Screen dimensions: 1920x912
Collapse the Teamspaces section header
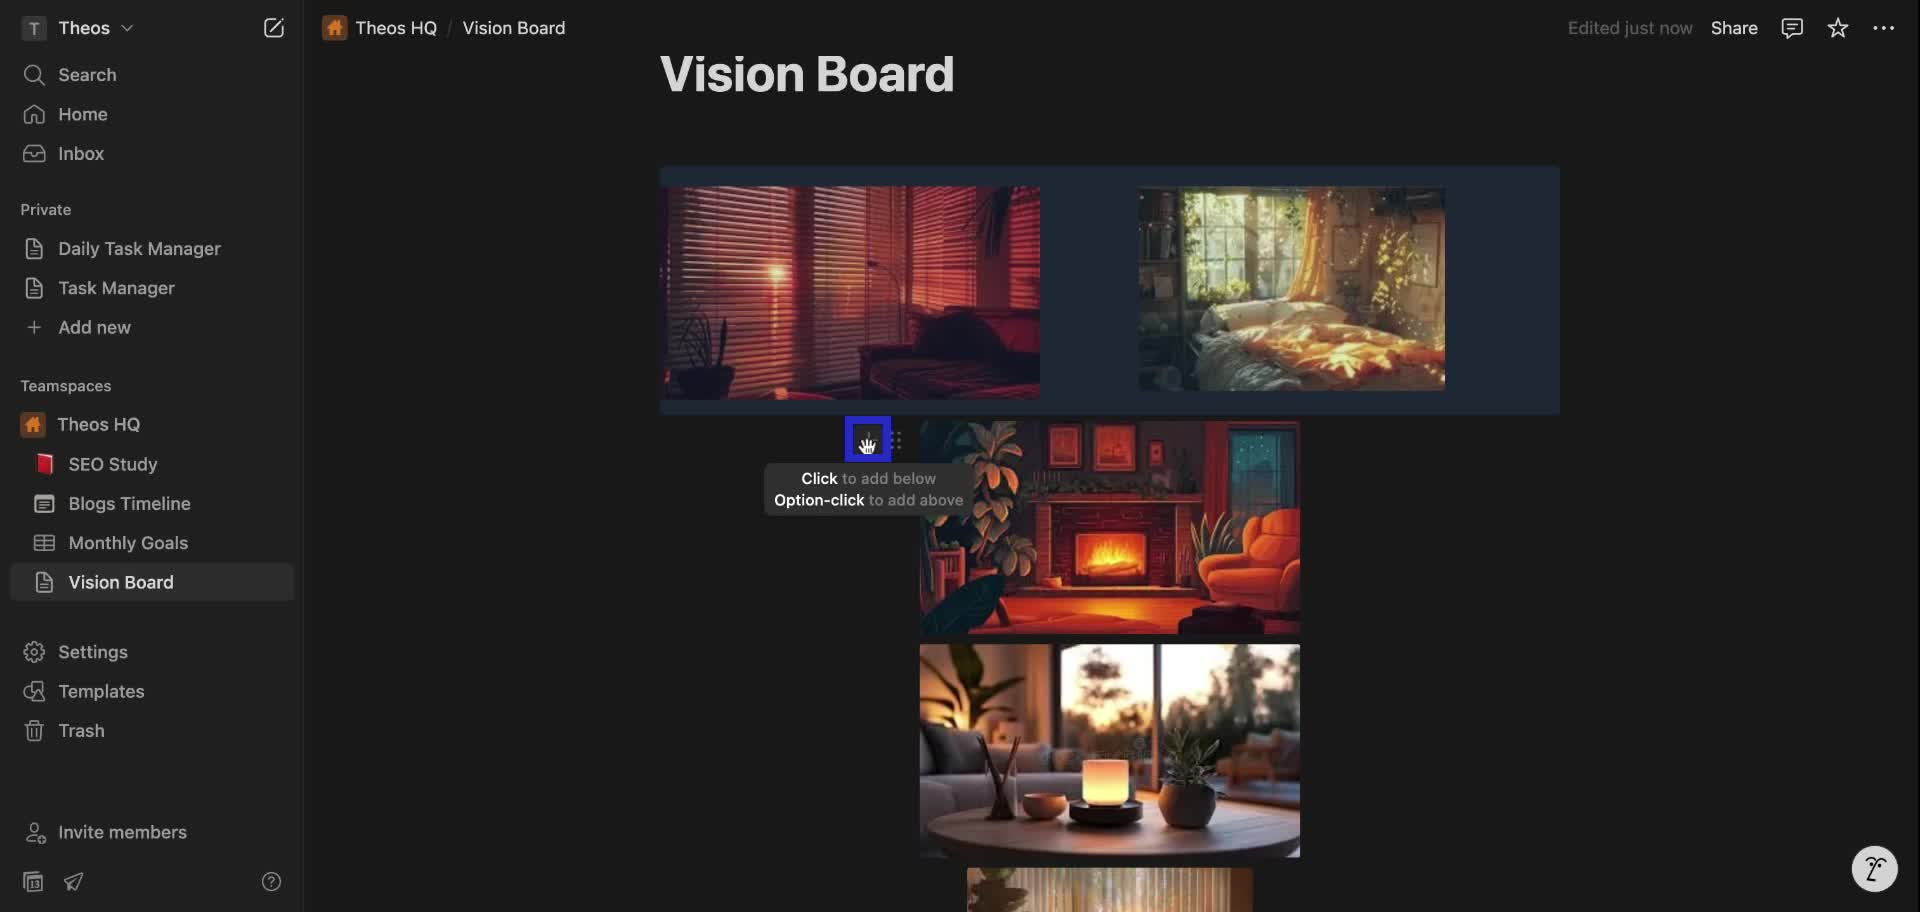[x=66, y=385]
